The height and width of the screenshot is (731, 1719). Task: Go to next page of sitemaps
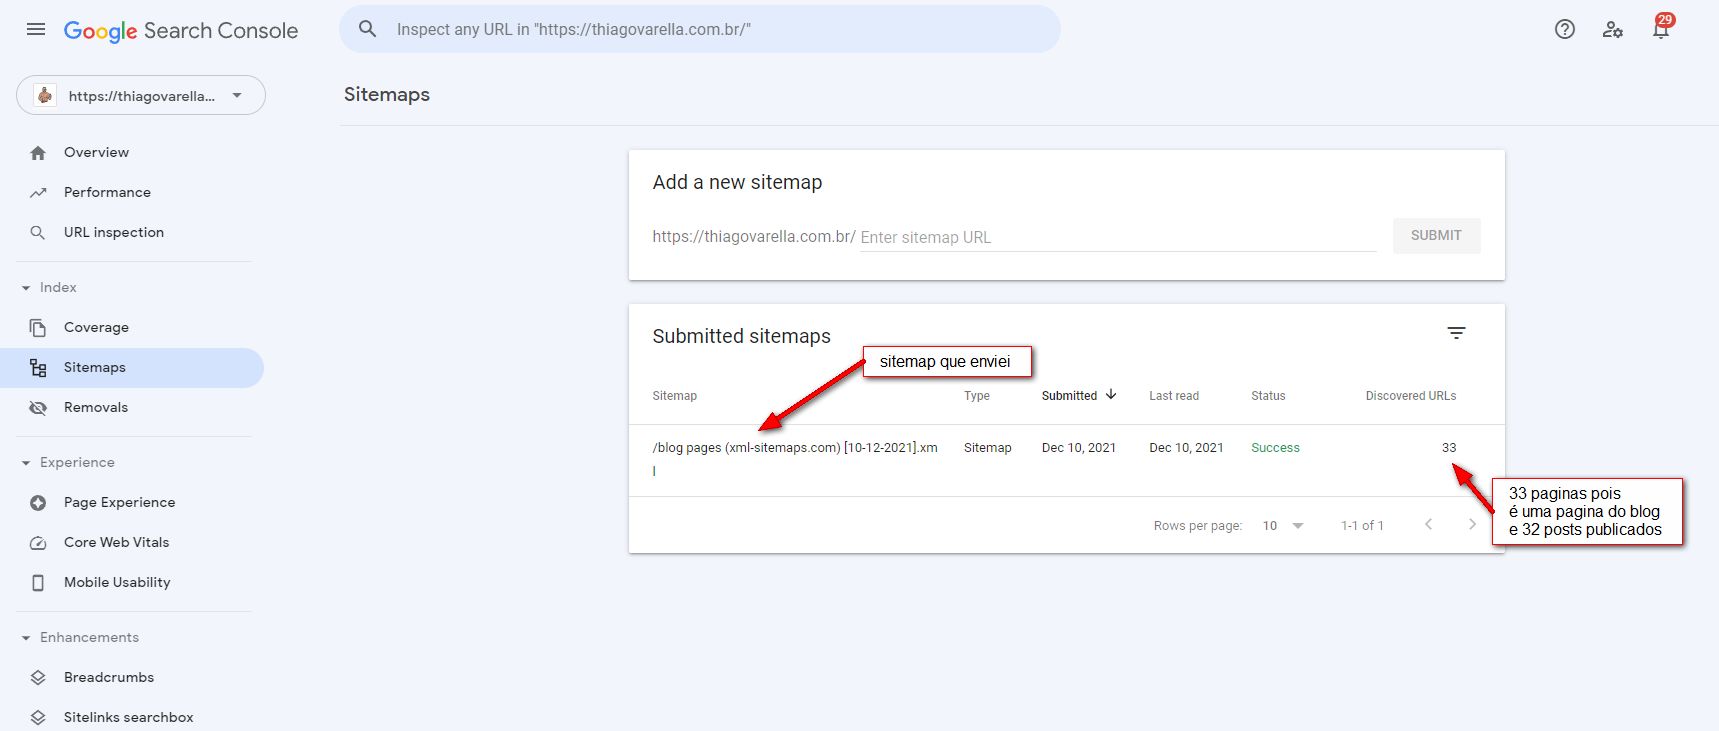click(x=1472, y=525)
